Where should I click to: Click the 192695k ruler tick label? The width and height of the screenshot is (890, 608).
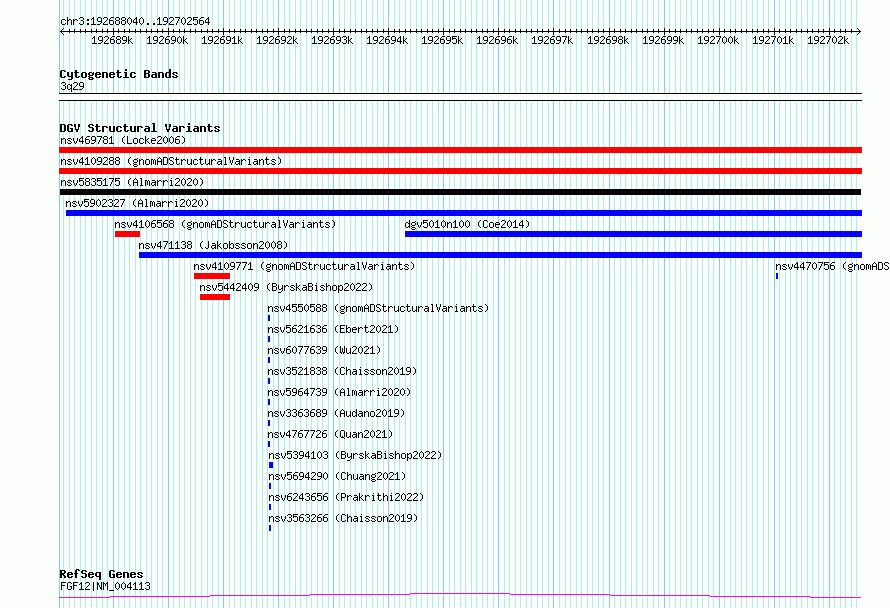[442, 40]
